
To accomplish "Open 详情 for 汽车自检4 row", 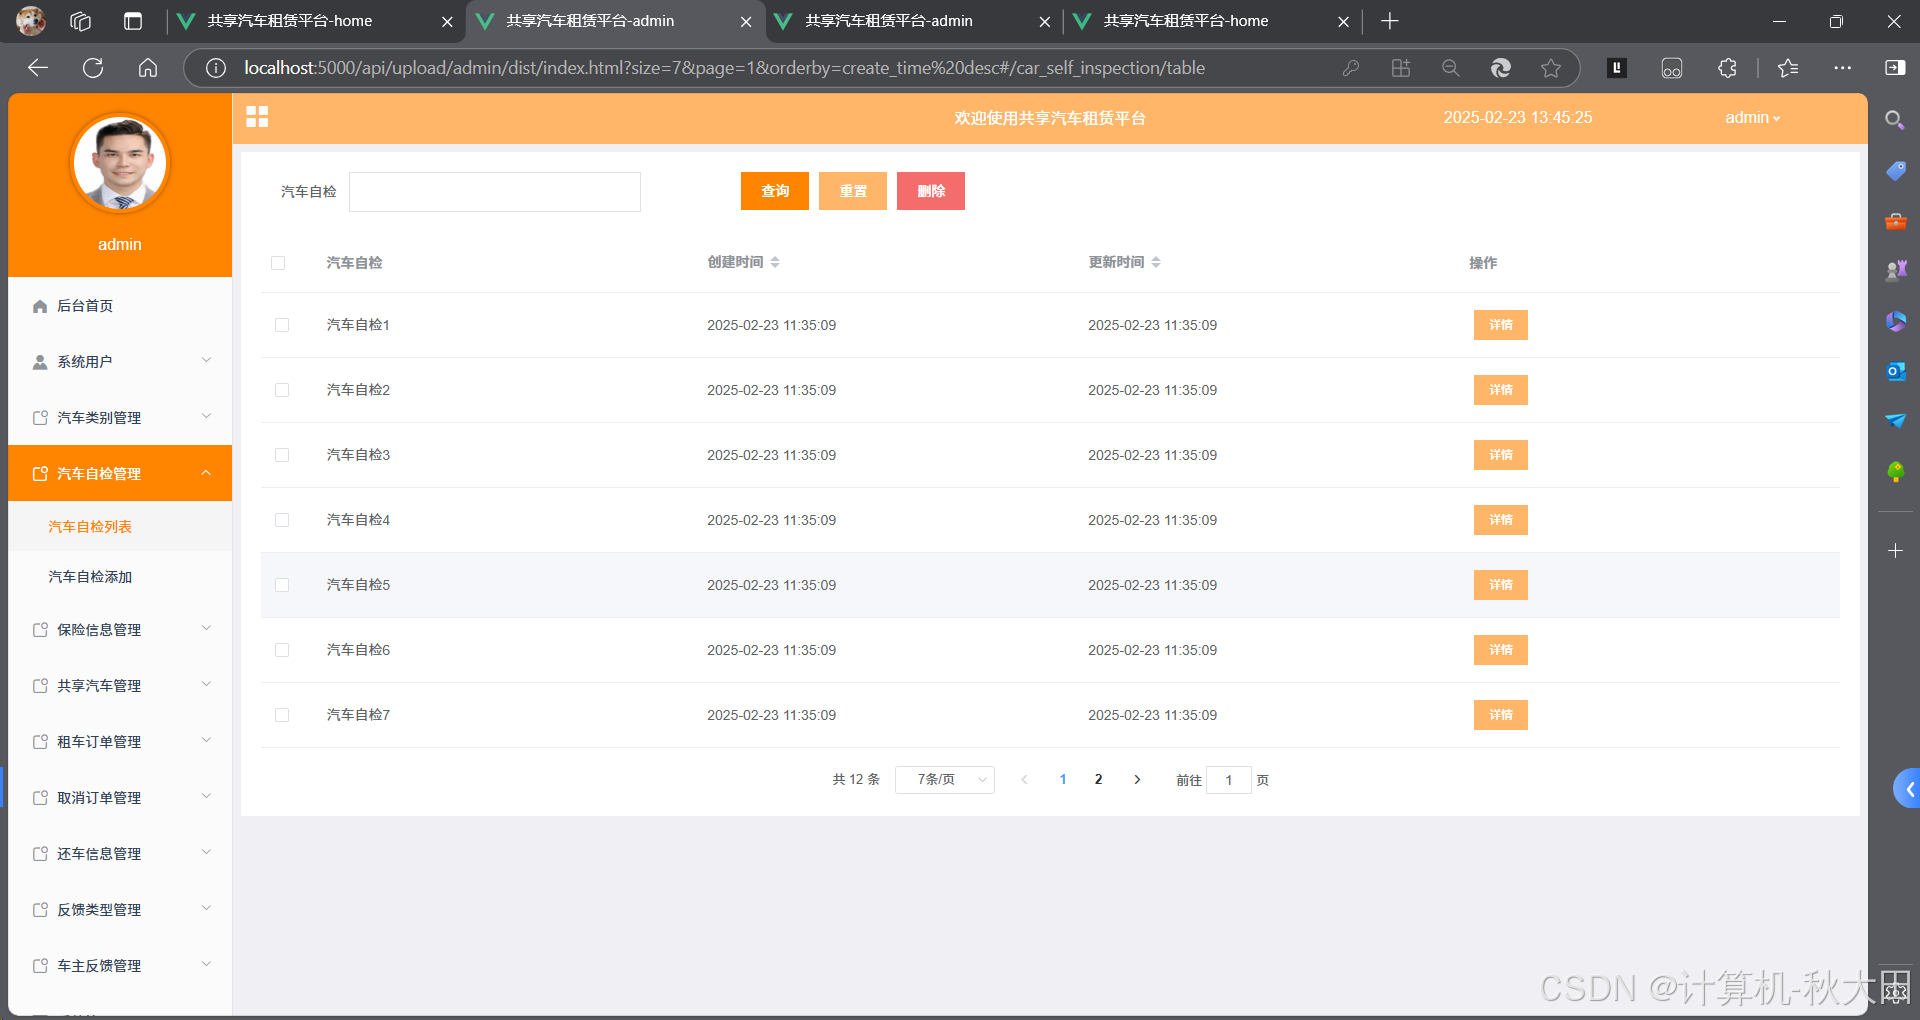I will click(1501, 520).
